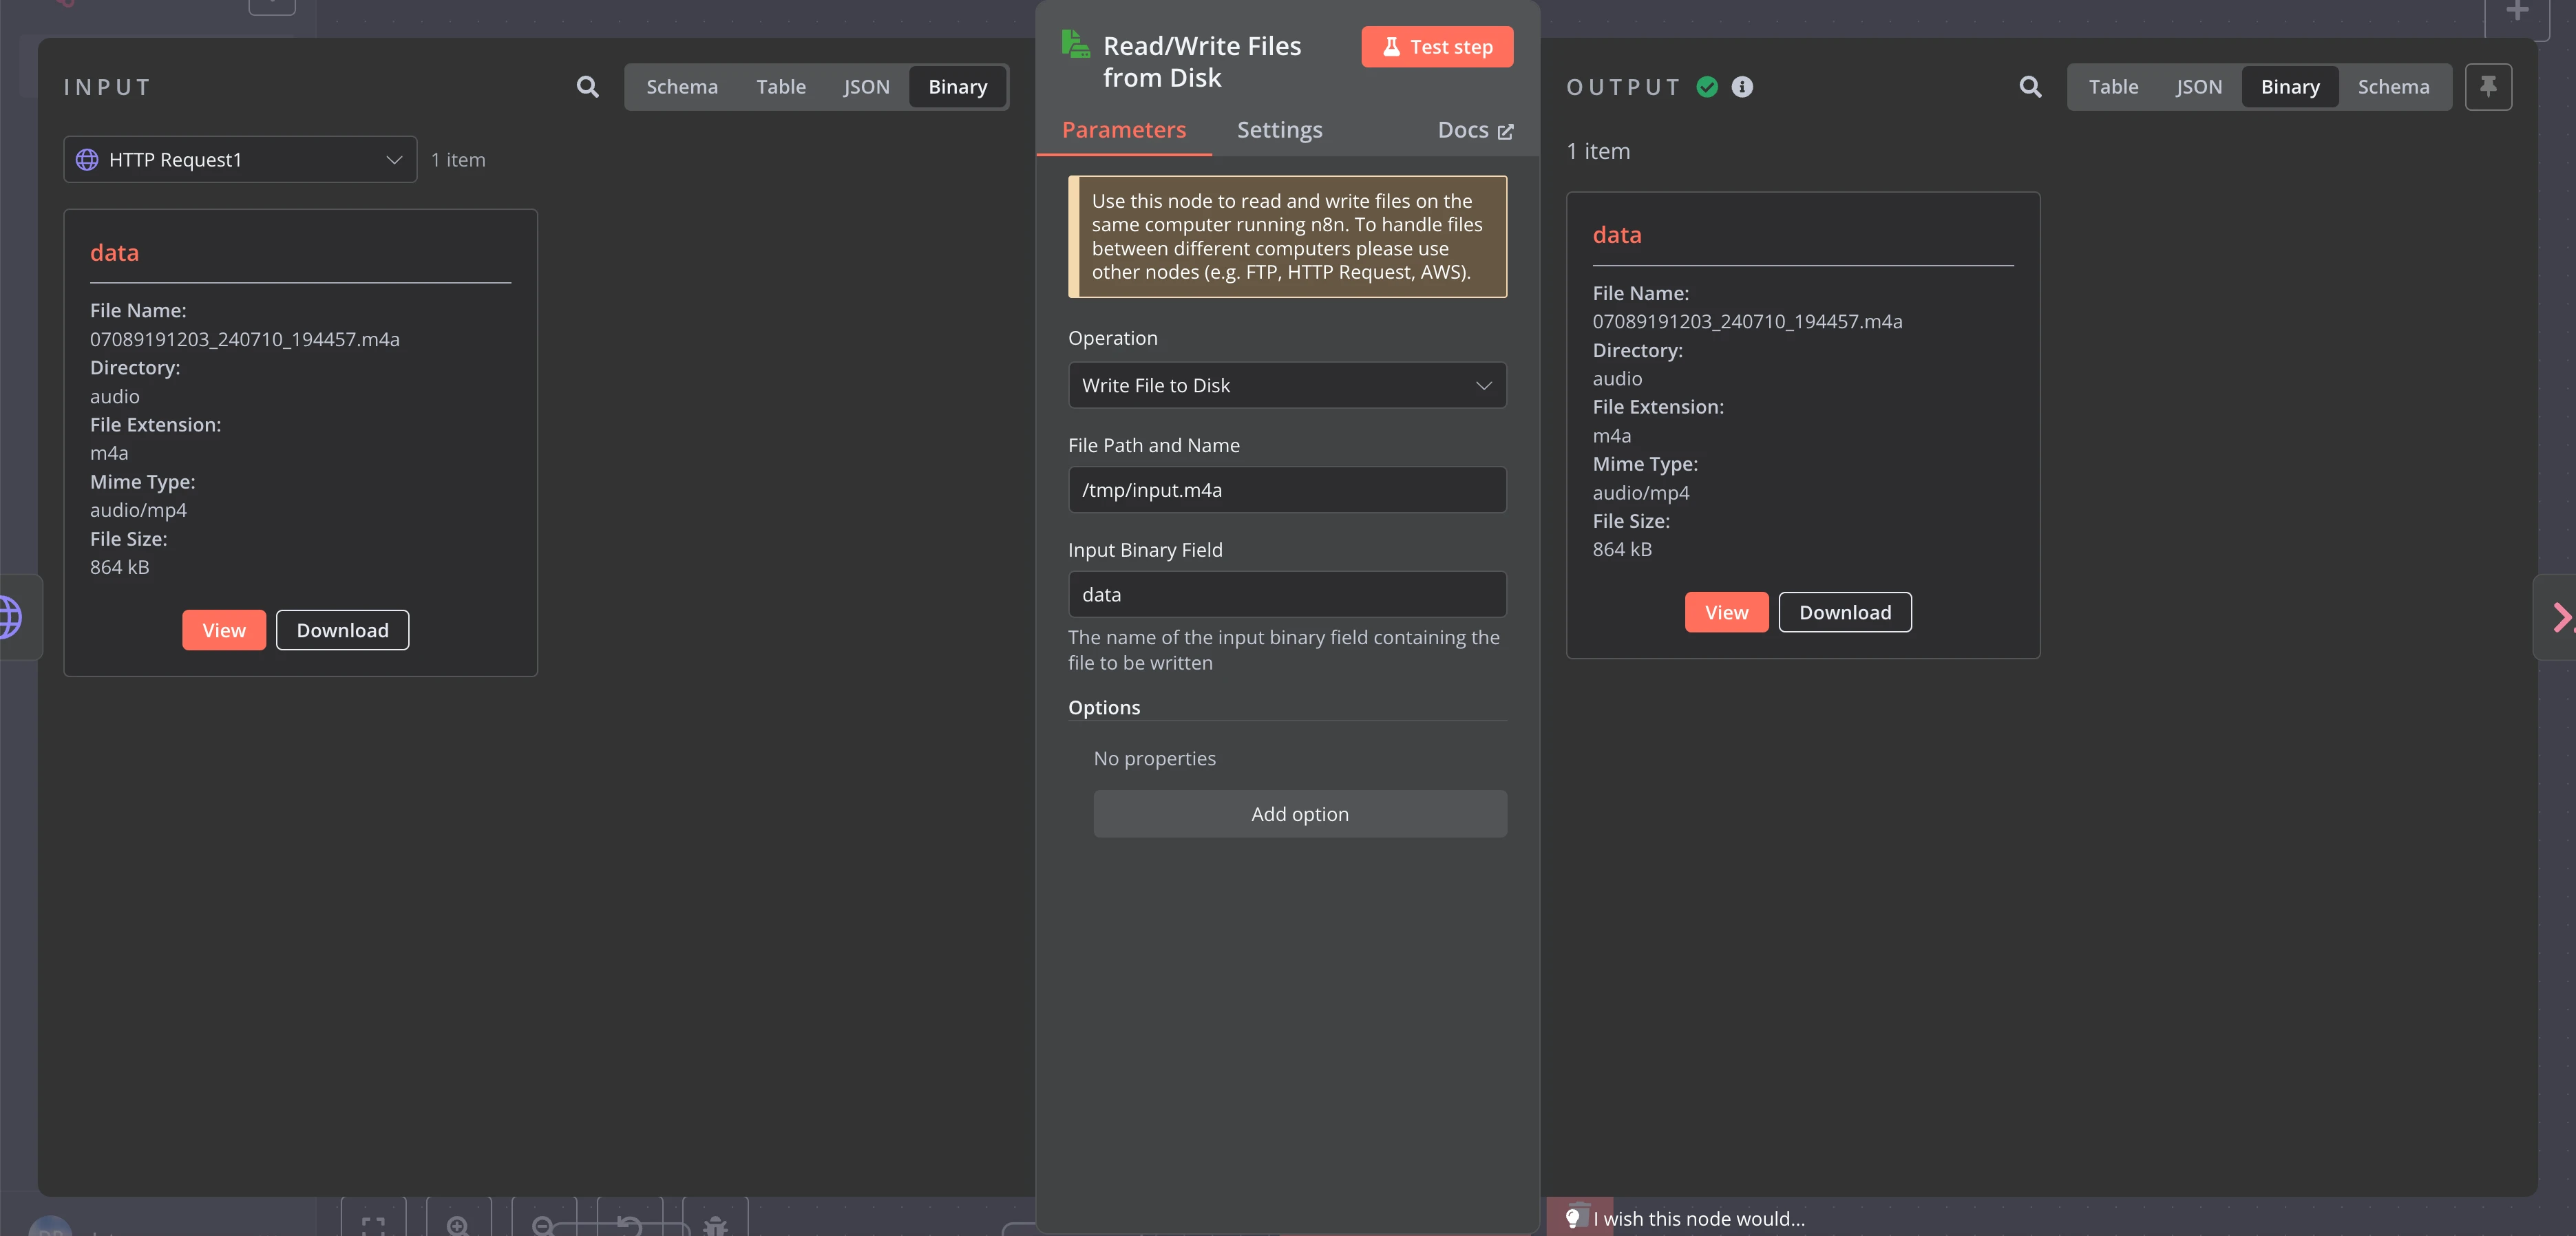
Task: Open the Operation dropdown
Action: point(1286,385)
